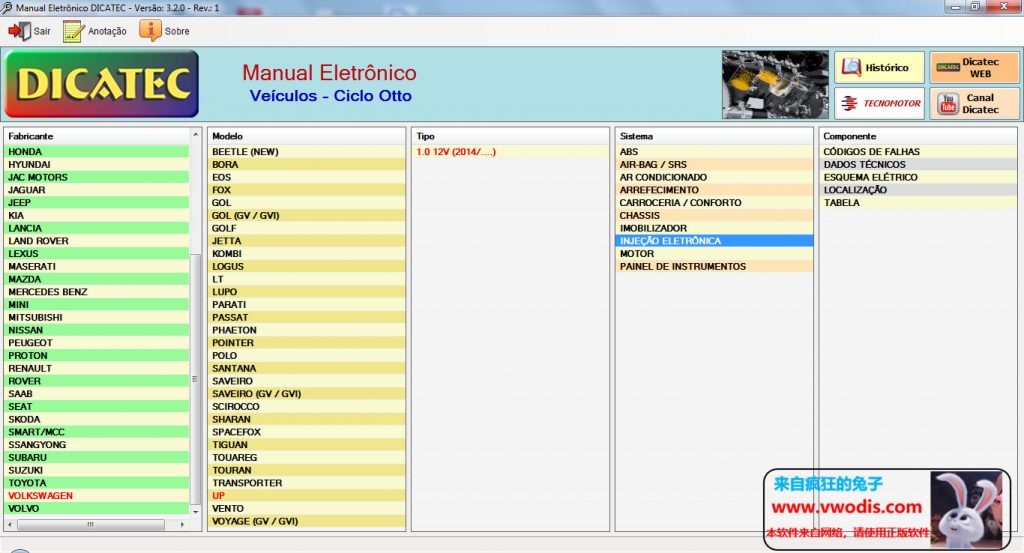Open Dicatec WEB link button
This screenshot has width=1024, height=553.
pyautogui.click(x=974, y=68)
